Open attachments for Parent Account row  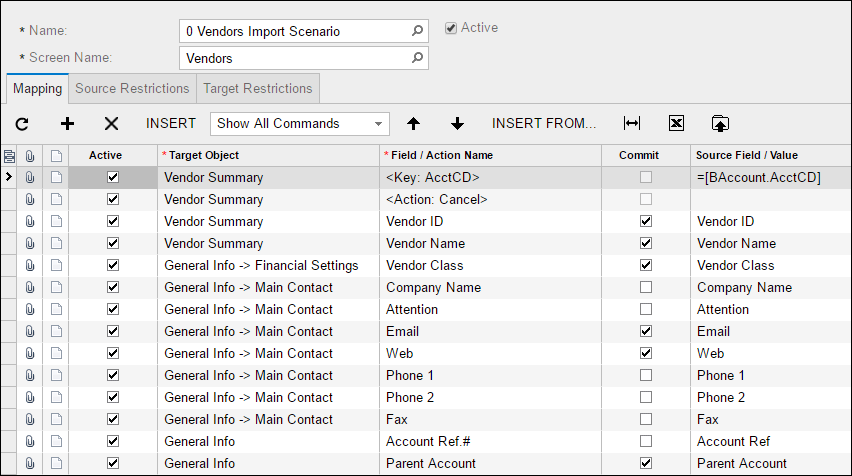tap(30, 464)
